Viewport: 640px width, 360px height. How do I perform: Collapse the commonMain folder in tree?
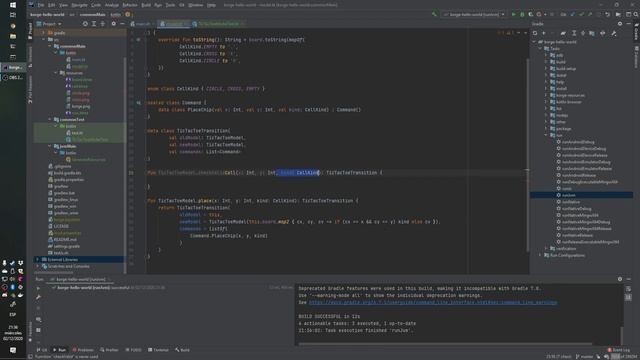(50, 46)
